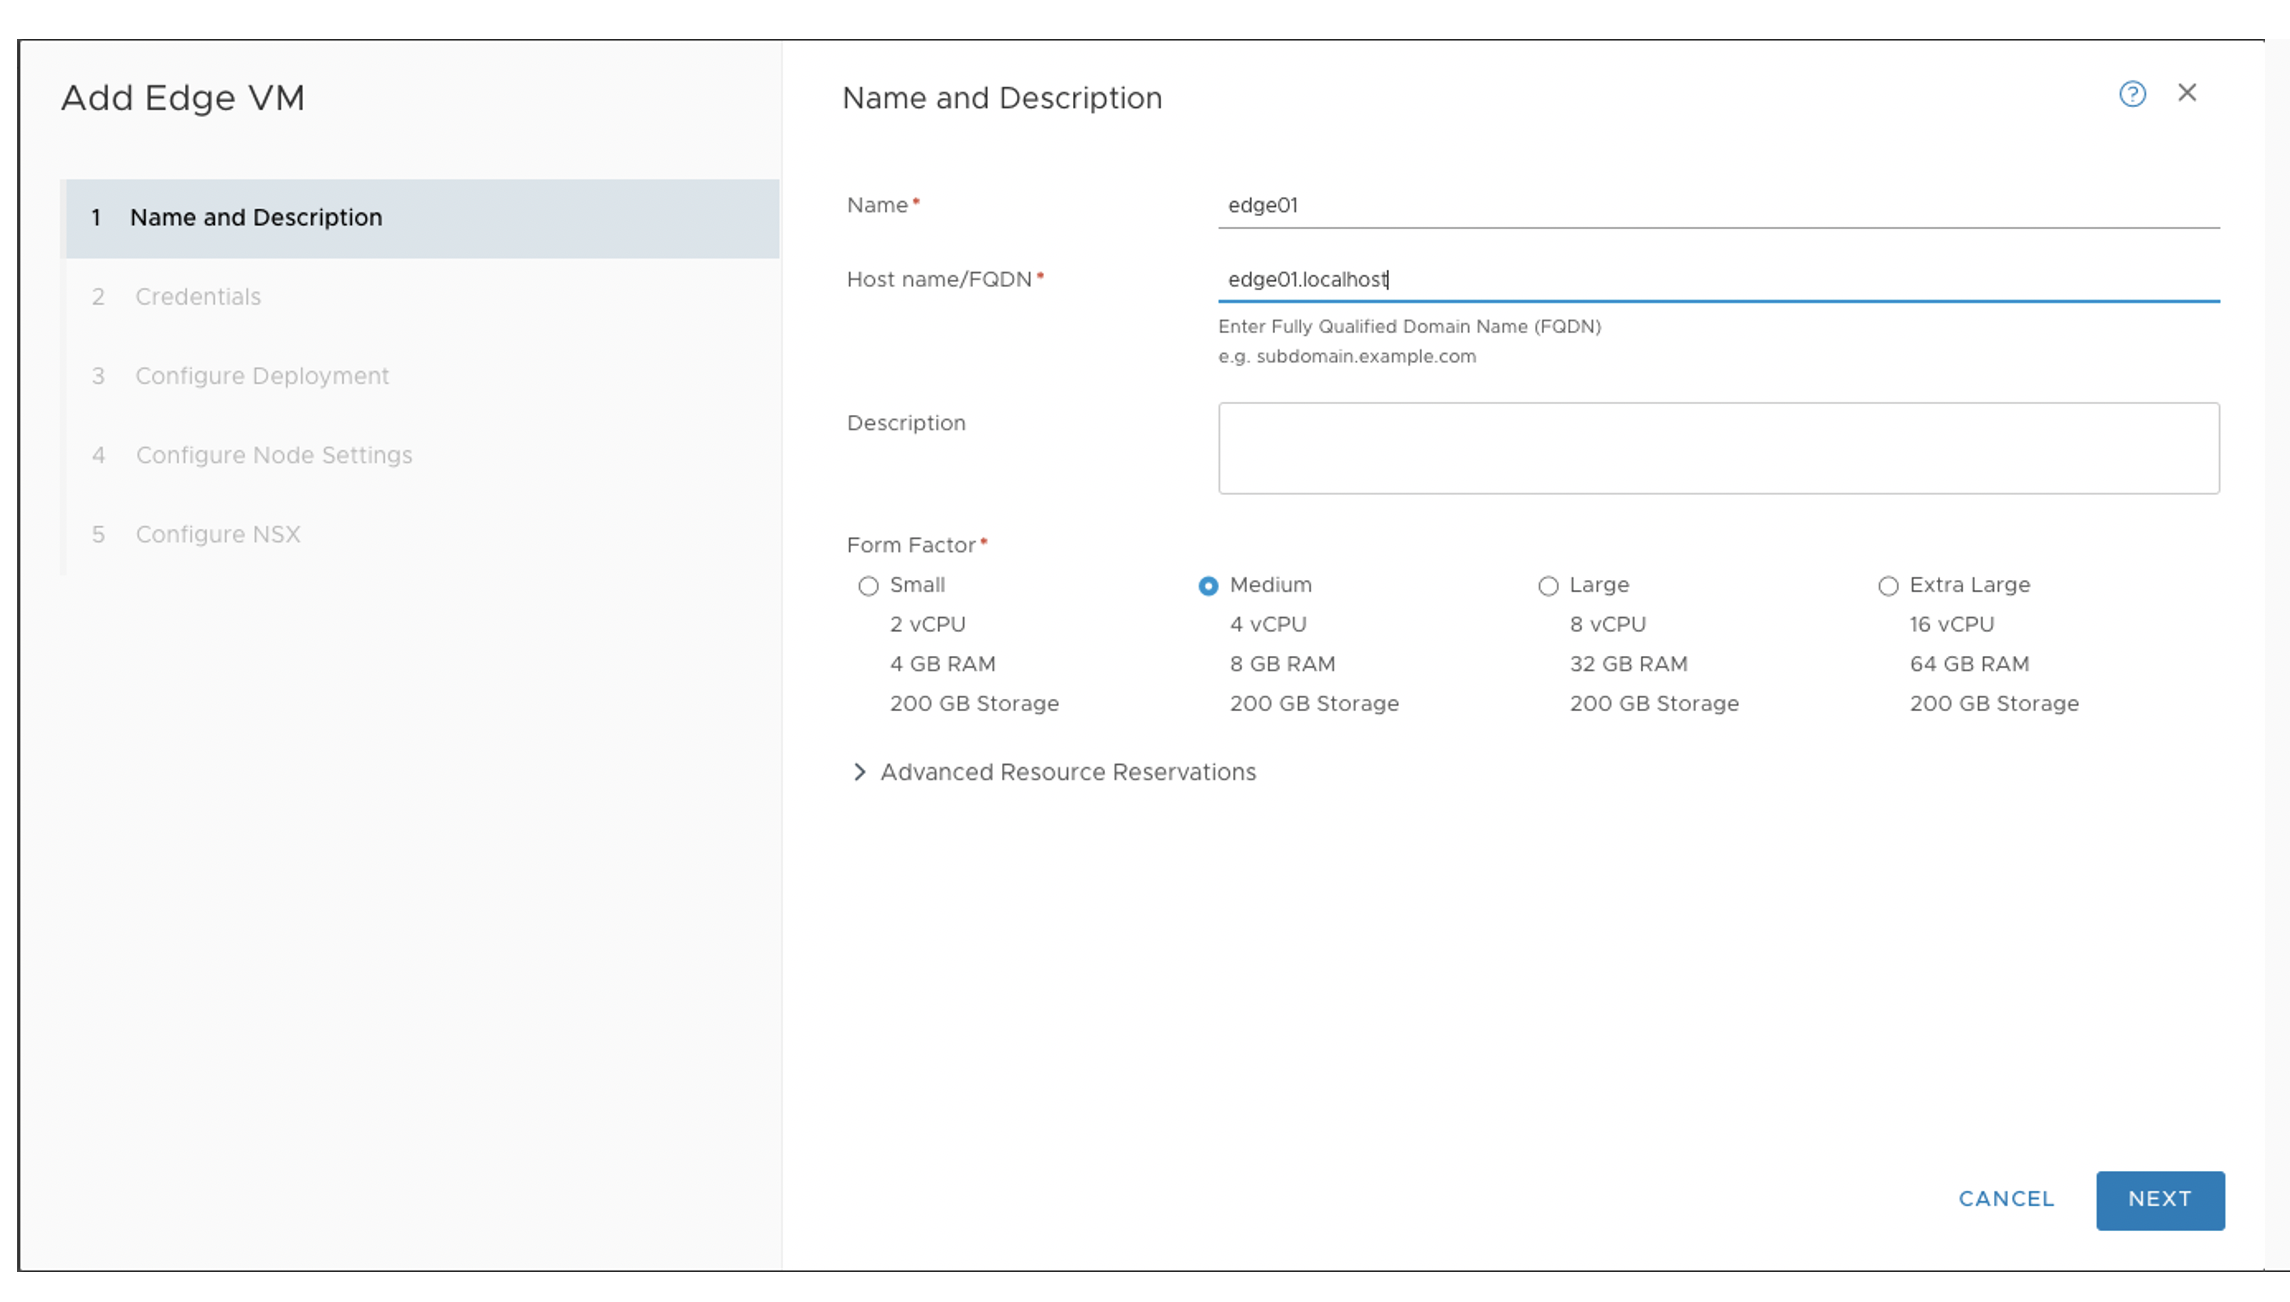Select the Medium form factor radio
This screenshot has width=2290, height=1302.
[x=1208, y=586]
